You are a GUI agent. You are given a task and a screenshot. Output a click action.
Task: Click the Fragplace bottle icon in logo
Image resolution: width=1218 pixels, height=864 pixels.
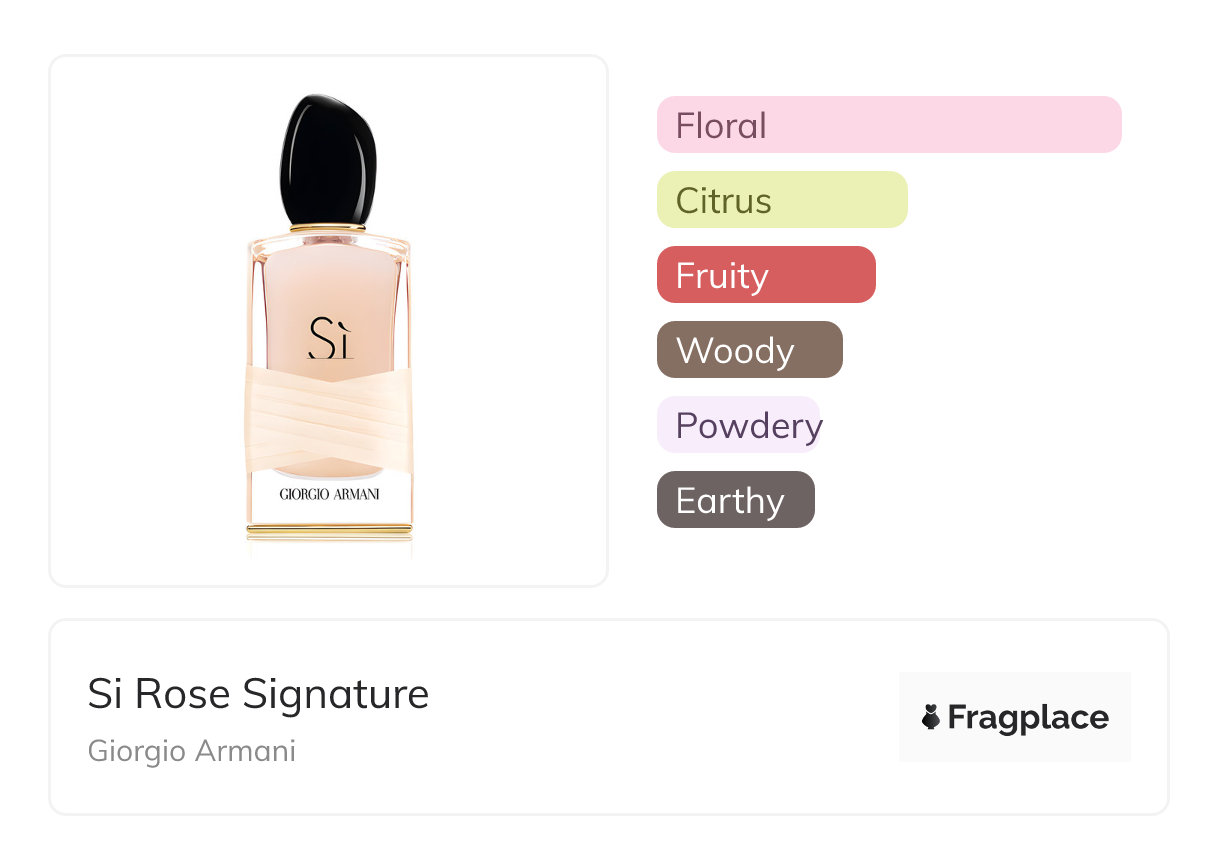[931, 717]
